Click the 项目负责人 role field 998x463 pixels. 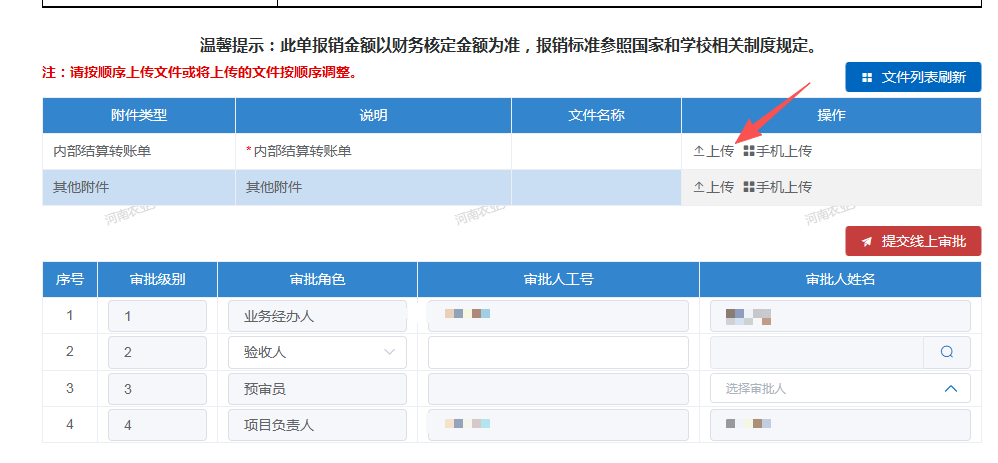point(317,425)
